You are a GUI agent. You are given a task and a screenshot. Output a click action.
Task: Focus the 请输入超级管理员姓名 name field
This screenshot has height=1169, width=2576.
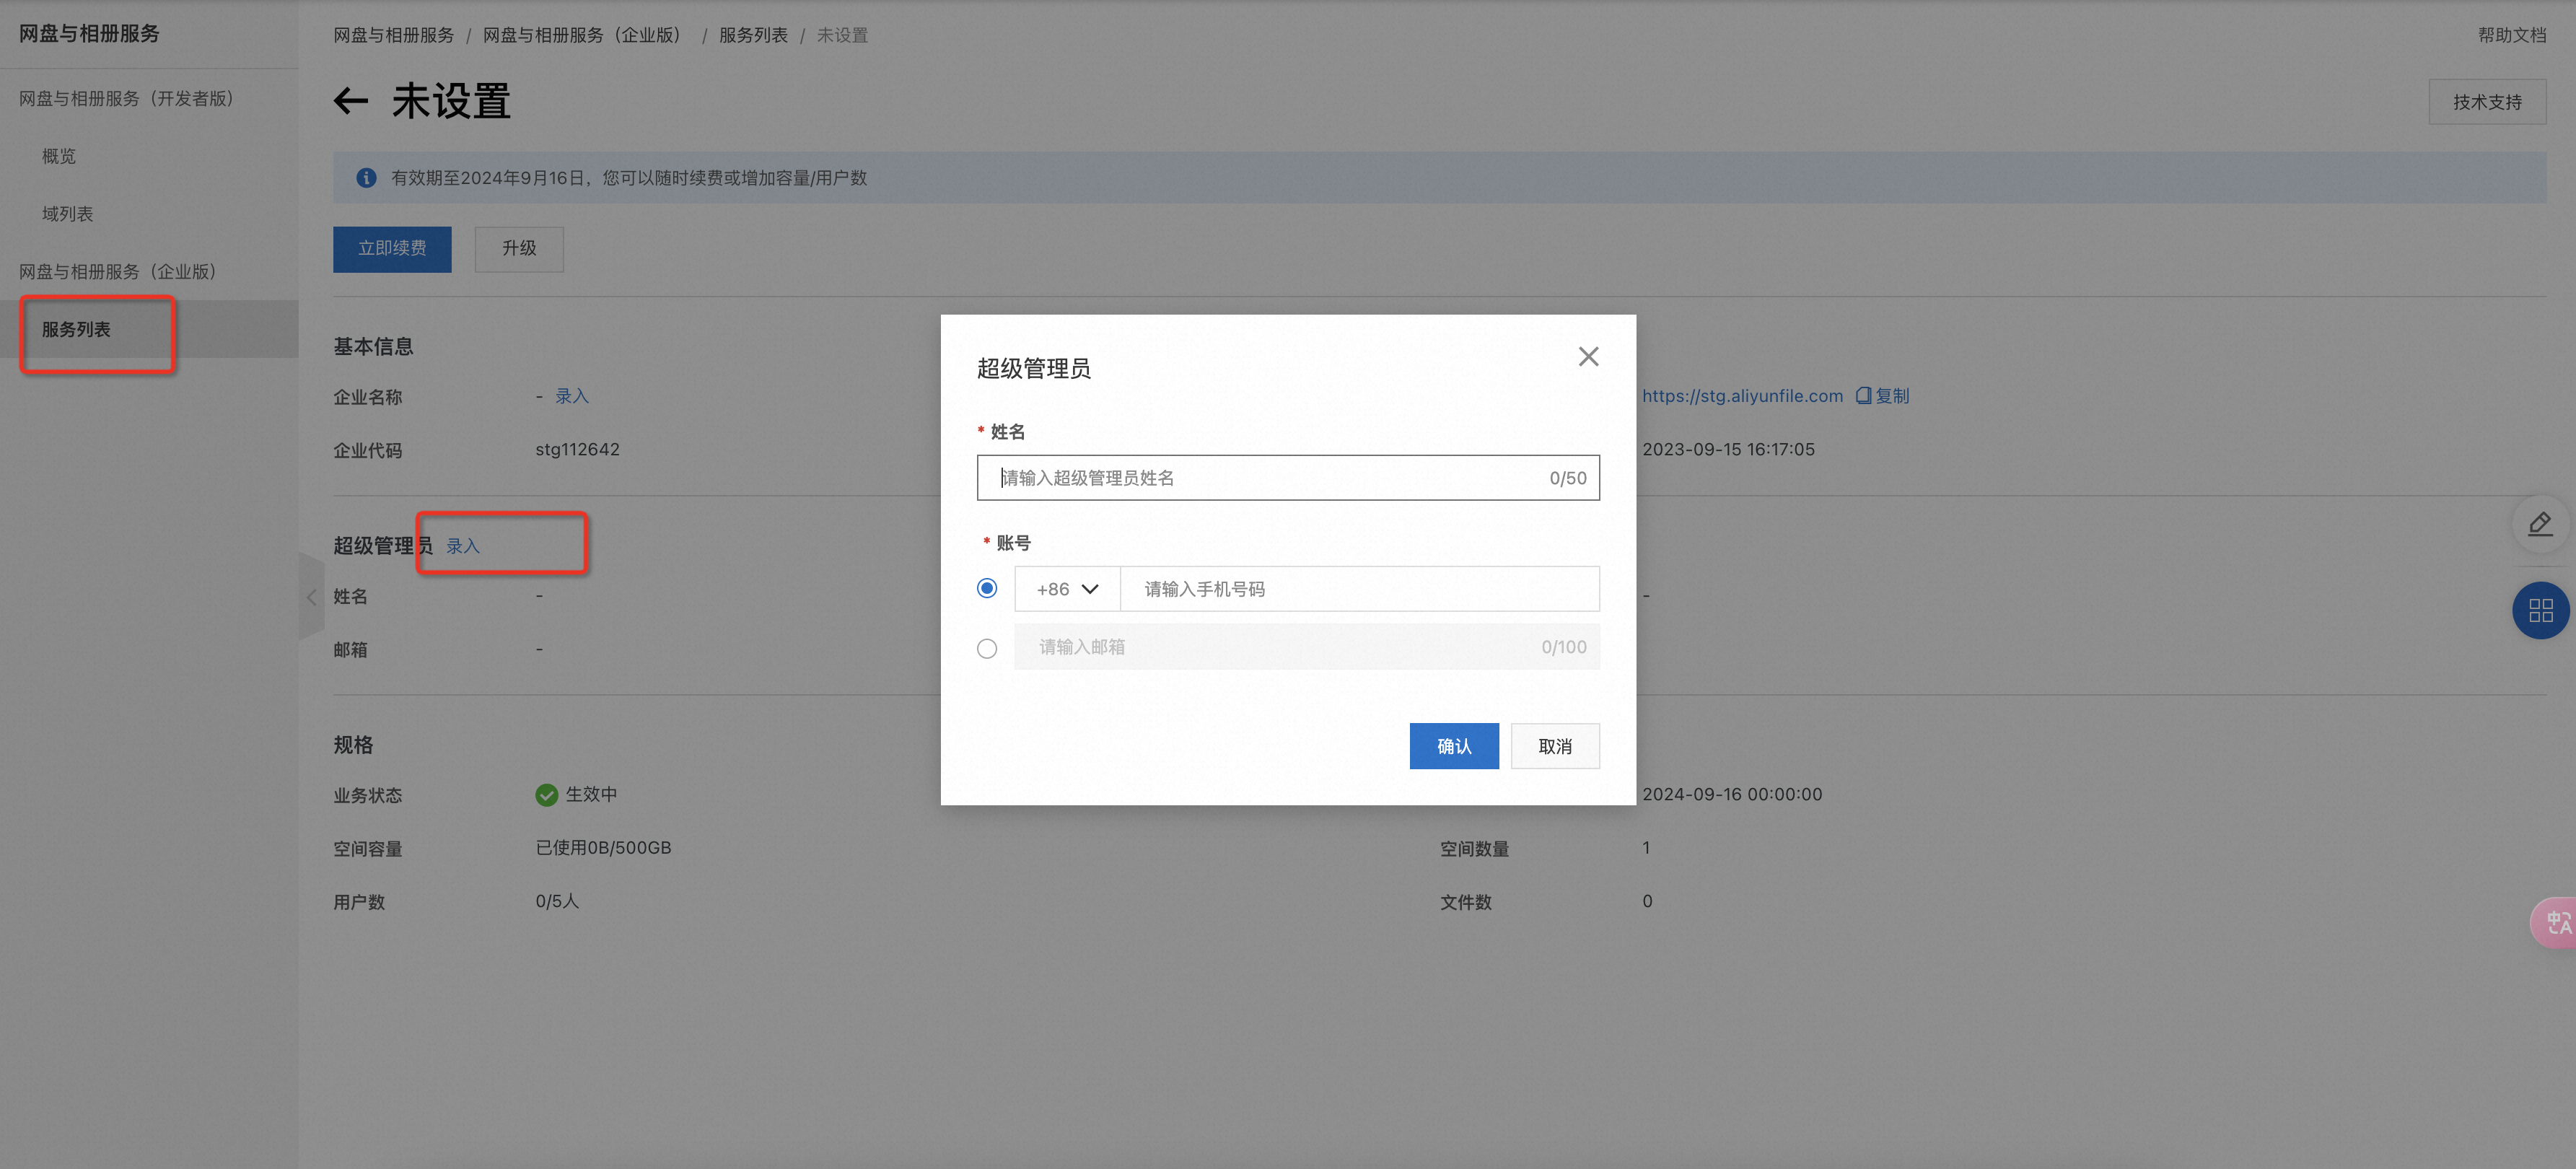1287,478
